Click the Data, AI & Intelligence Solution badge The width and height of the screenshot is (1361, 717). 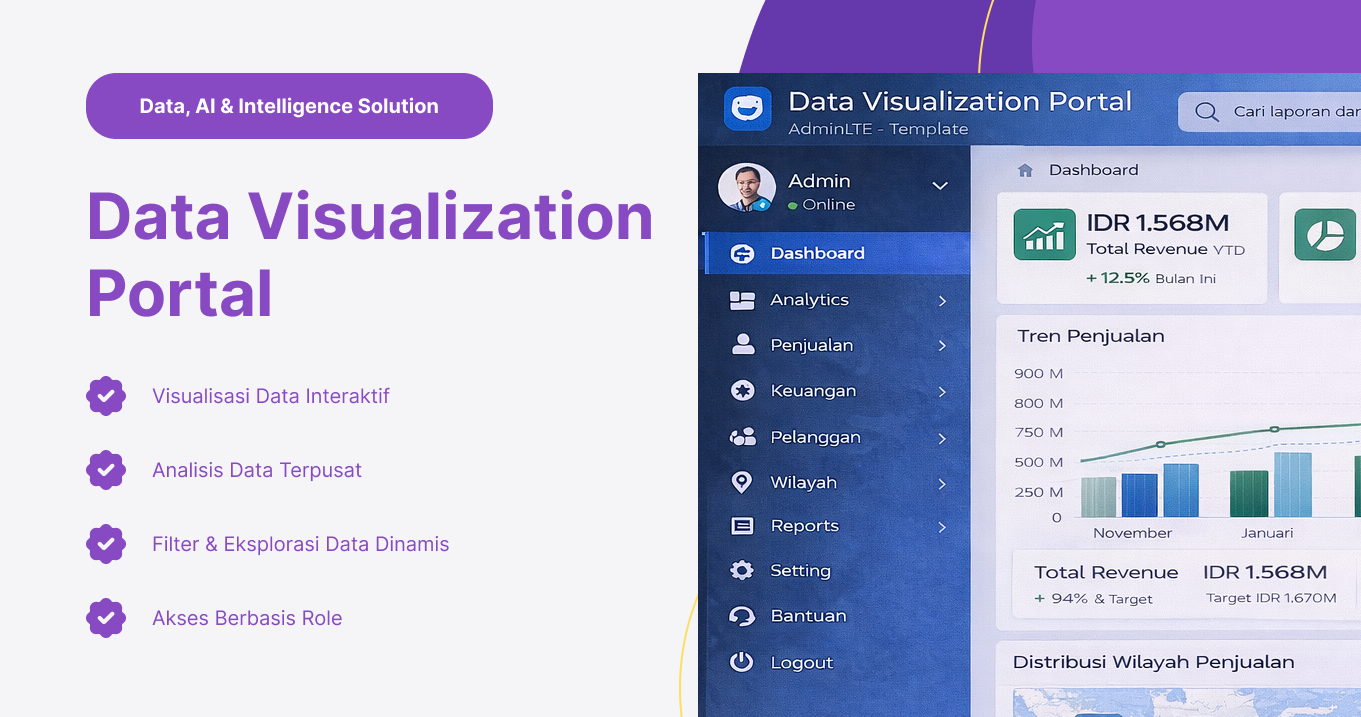(x=288, y=105)
